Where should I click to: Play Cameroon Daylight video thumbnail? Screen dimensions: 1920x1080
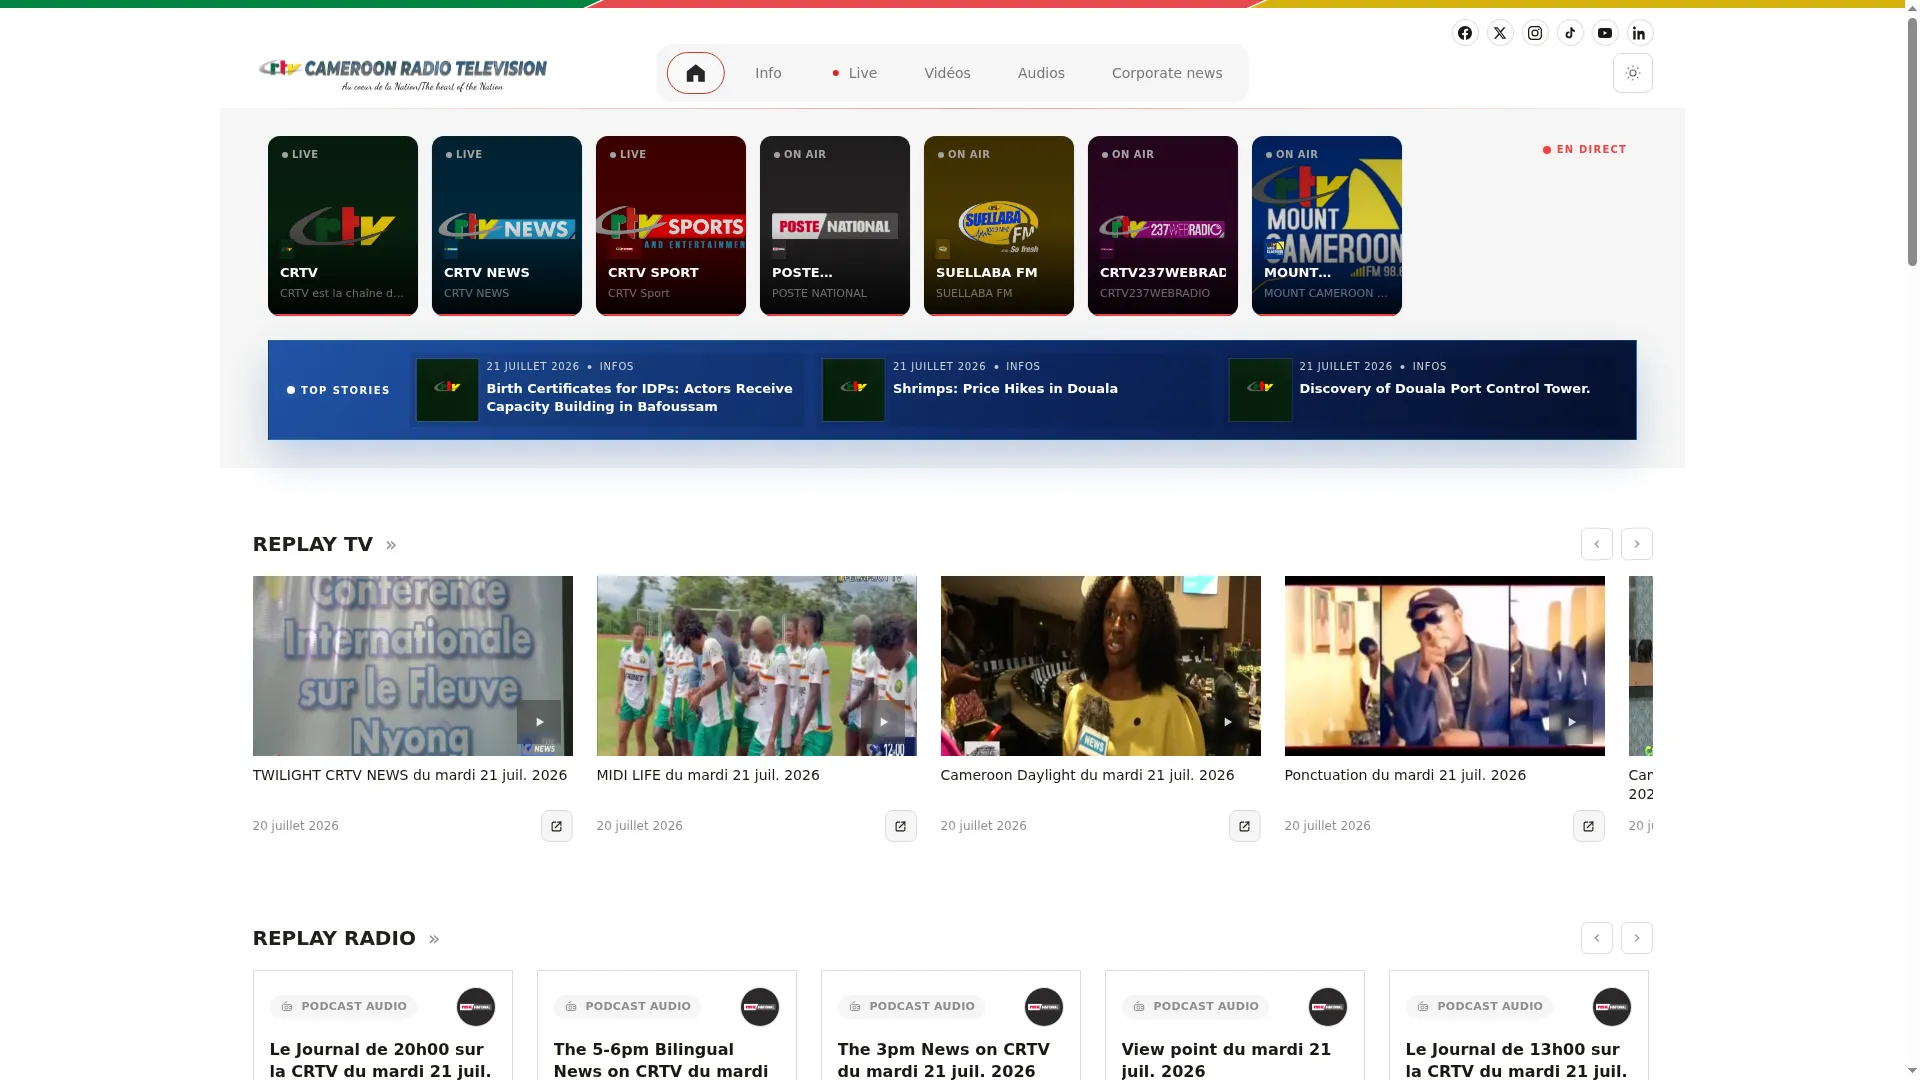[1101, 666]
